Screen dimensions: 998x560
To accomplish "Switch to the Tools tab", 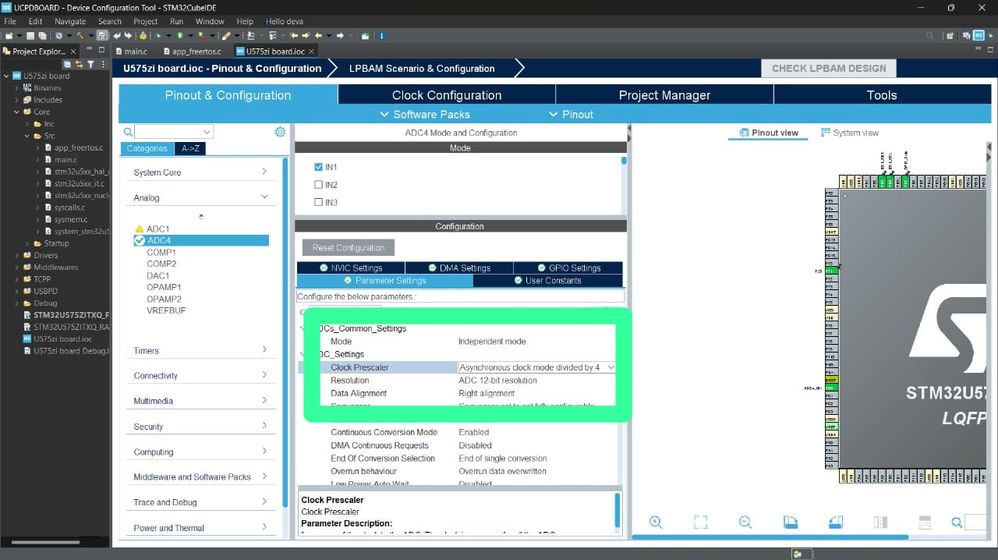I will (x=882, y=95).
